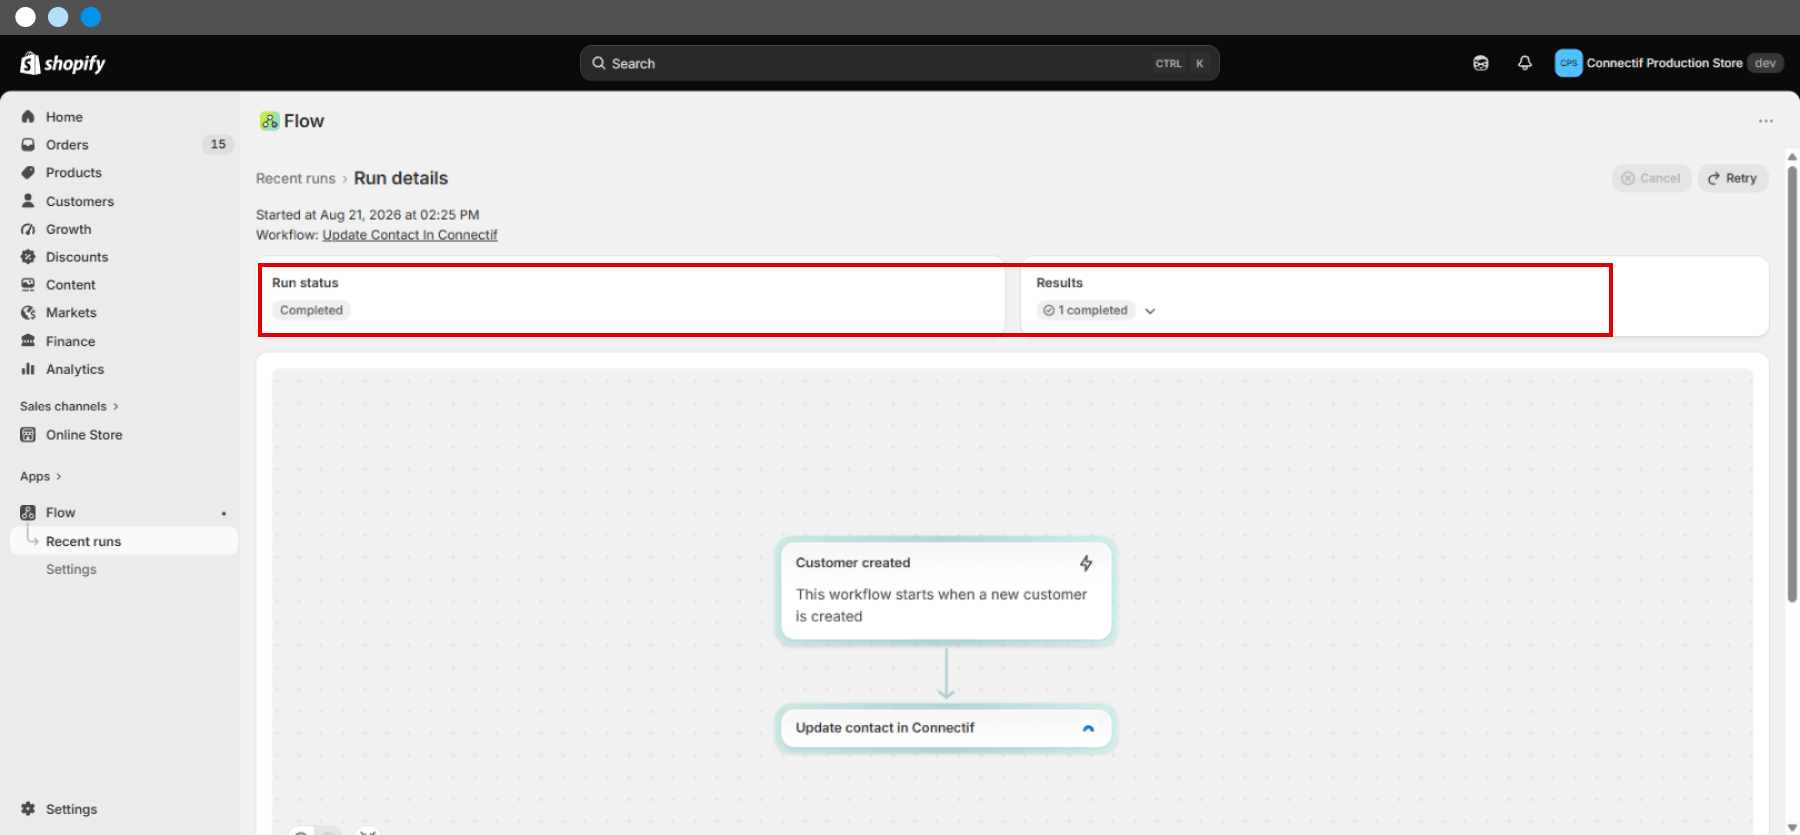Viewport: 1800px width, 835px height.
Task: Click the Flow app icon in sidebar
Action: pos(28,513)
